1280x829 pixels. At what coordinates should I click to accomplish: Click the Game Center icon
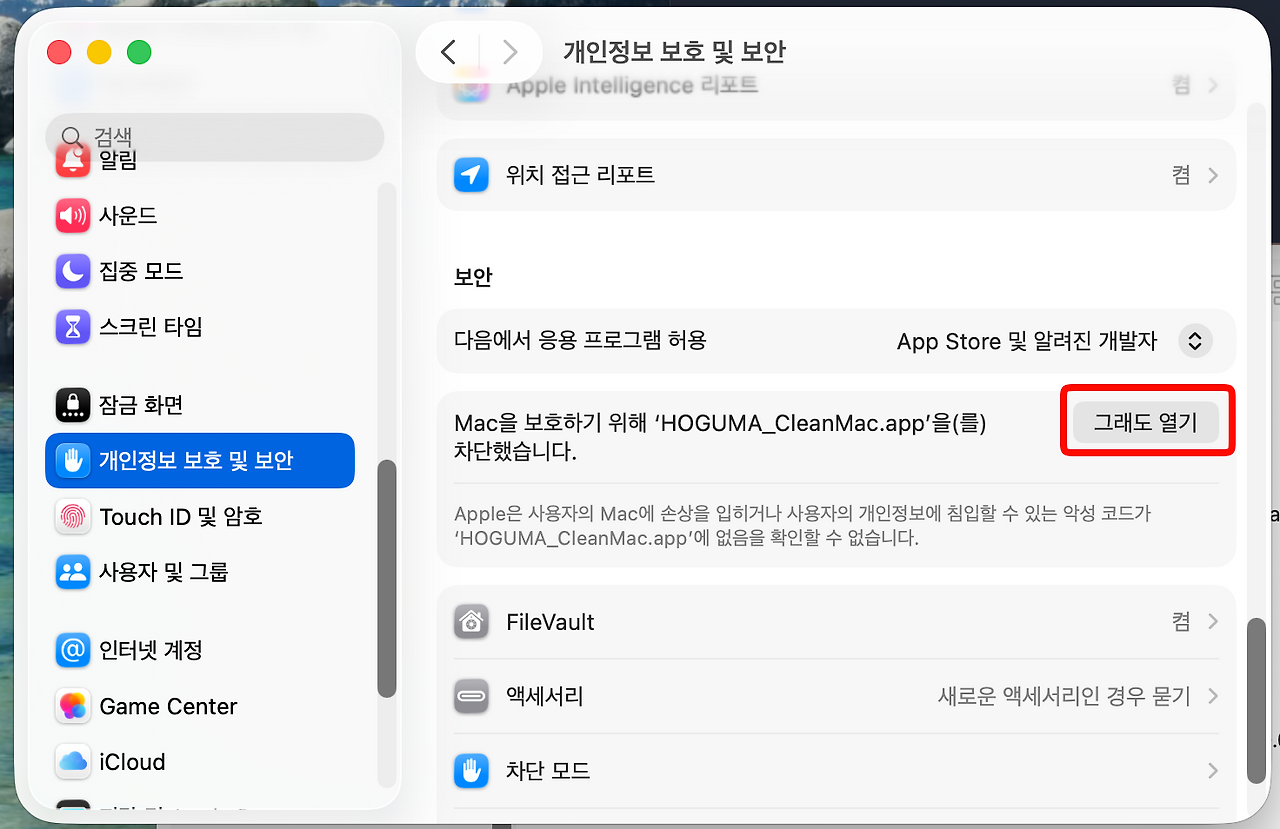coord(72,706)
